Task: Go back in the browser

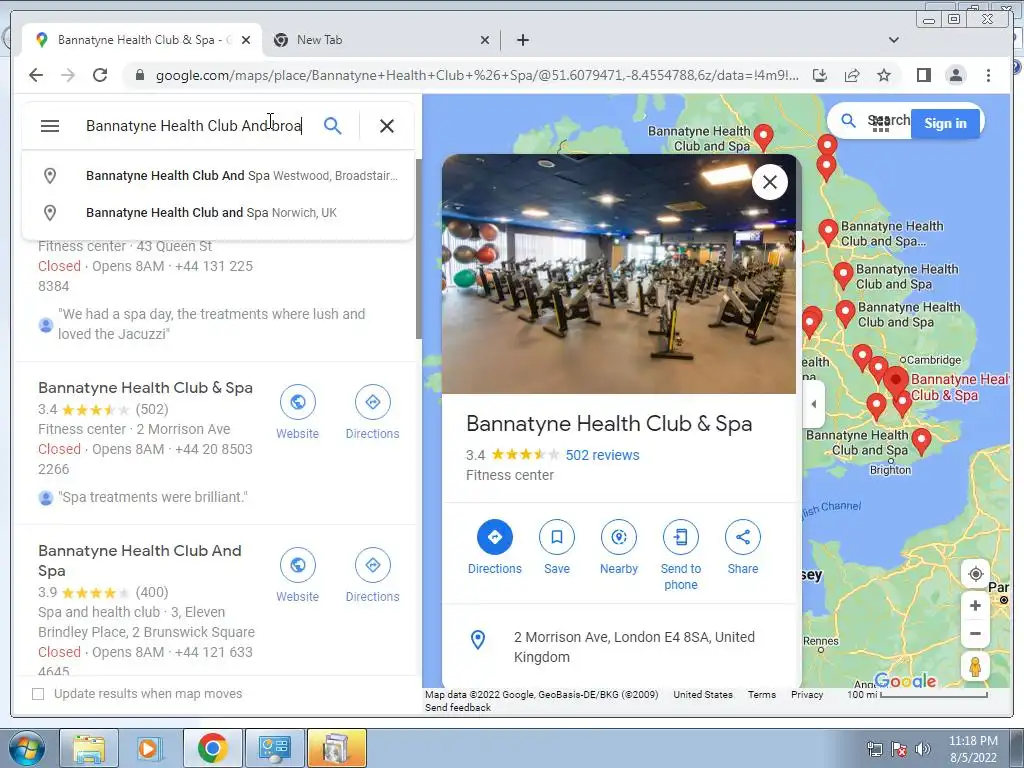Action: [x=36, y=75]
